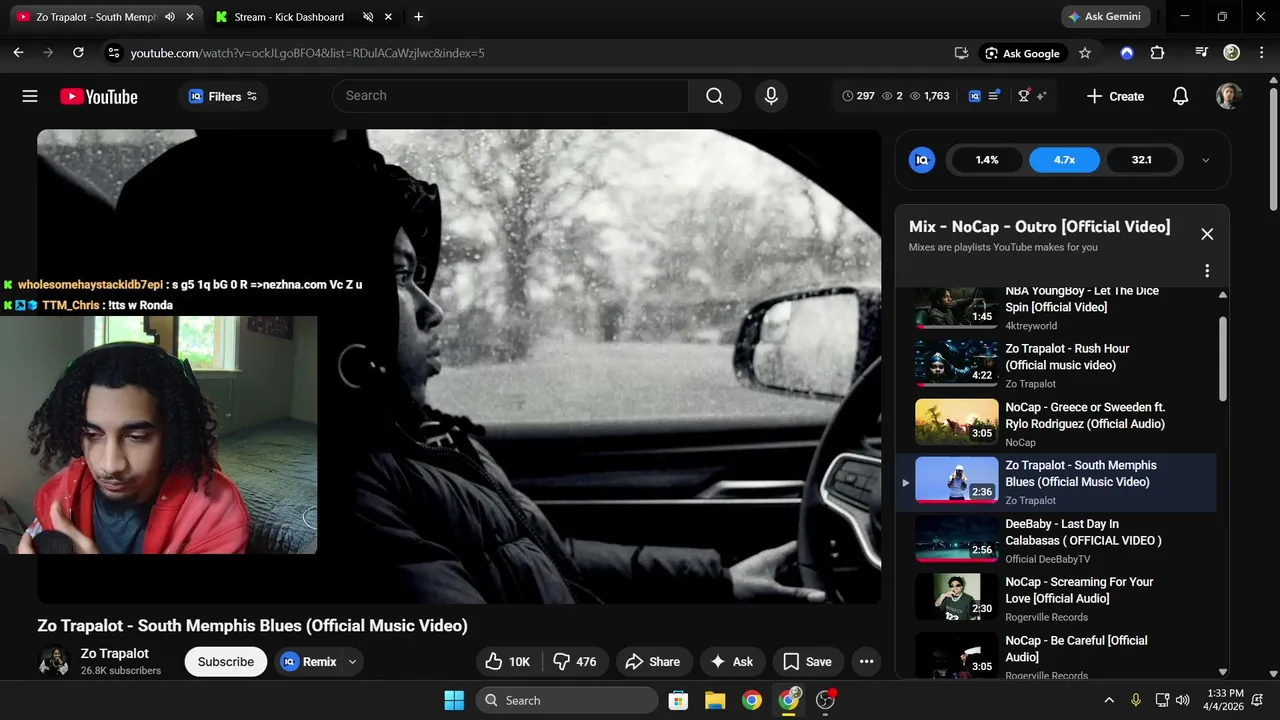View site information icon in the address bar
The width and height of the screenshot is (1280, 720).
pyautogui.click(x=113, y=53)
